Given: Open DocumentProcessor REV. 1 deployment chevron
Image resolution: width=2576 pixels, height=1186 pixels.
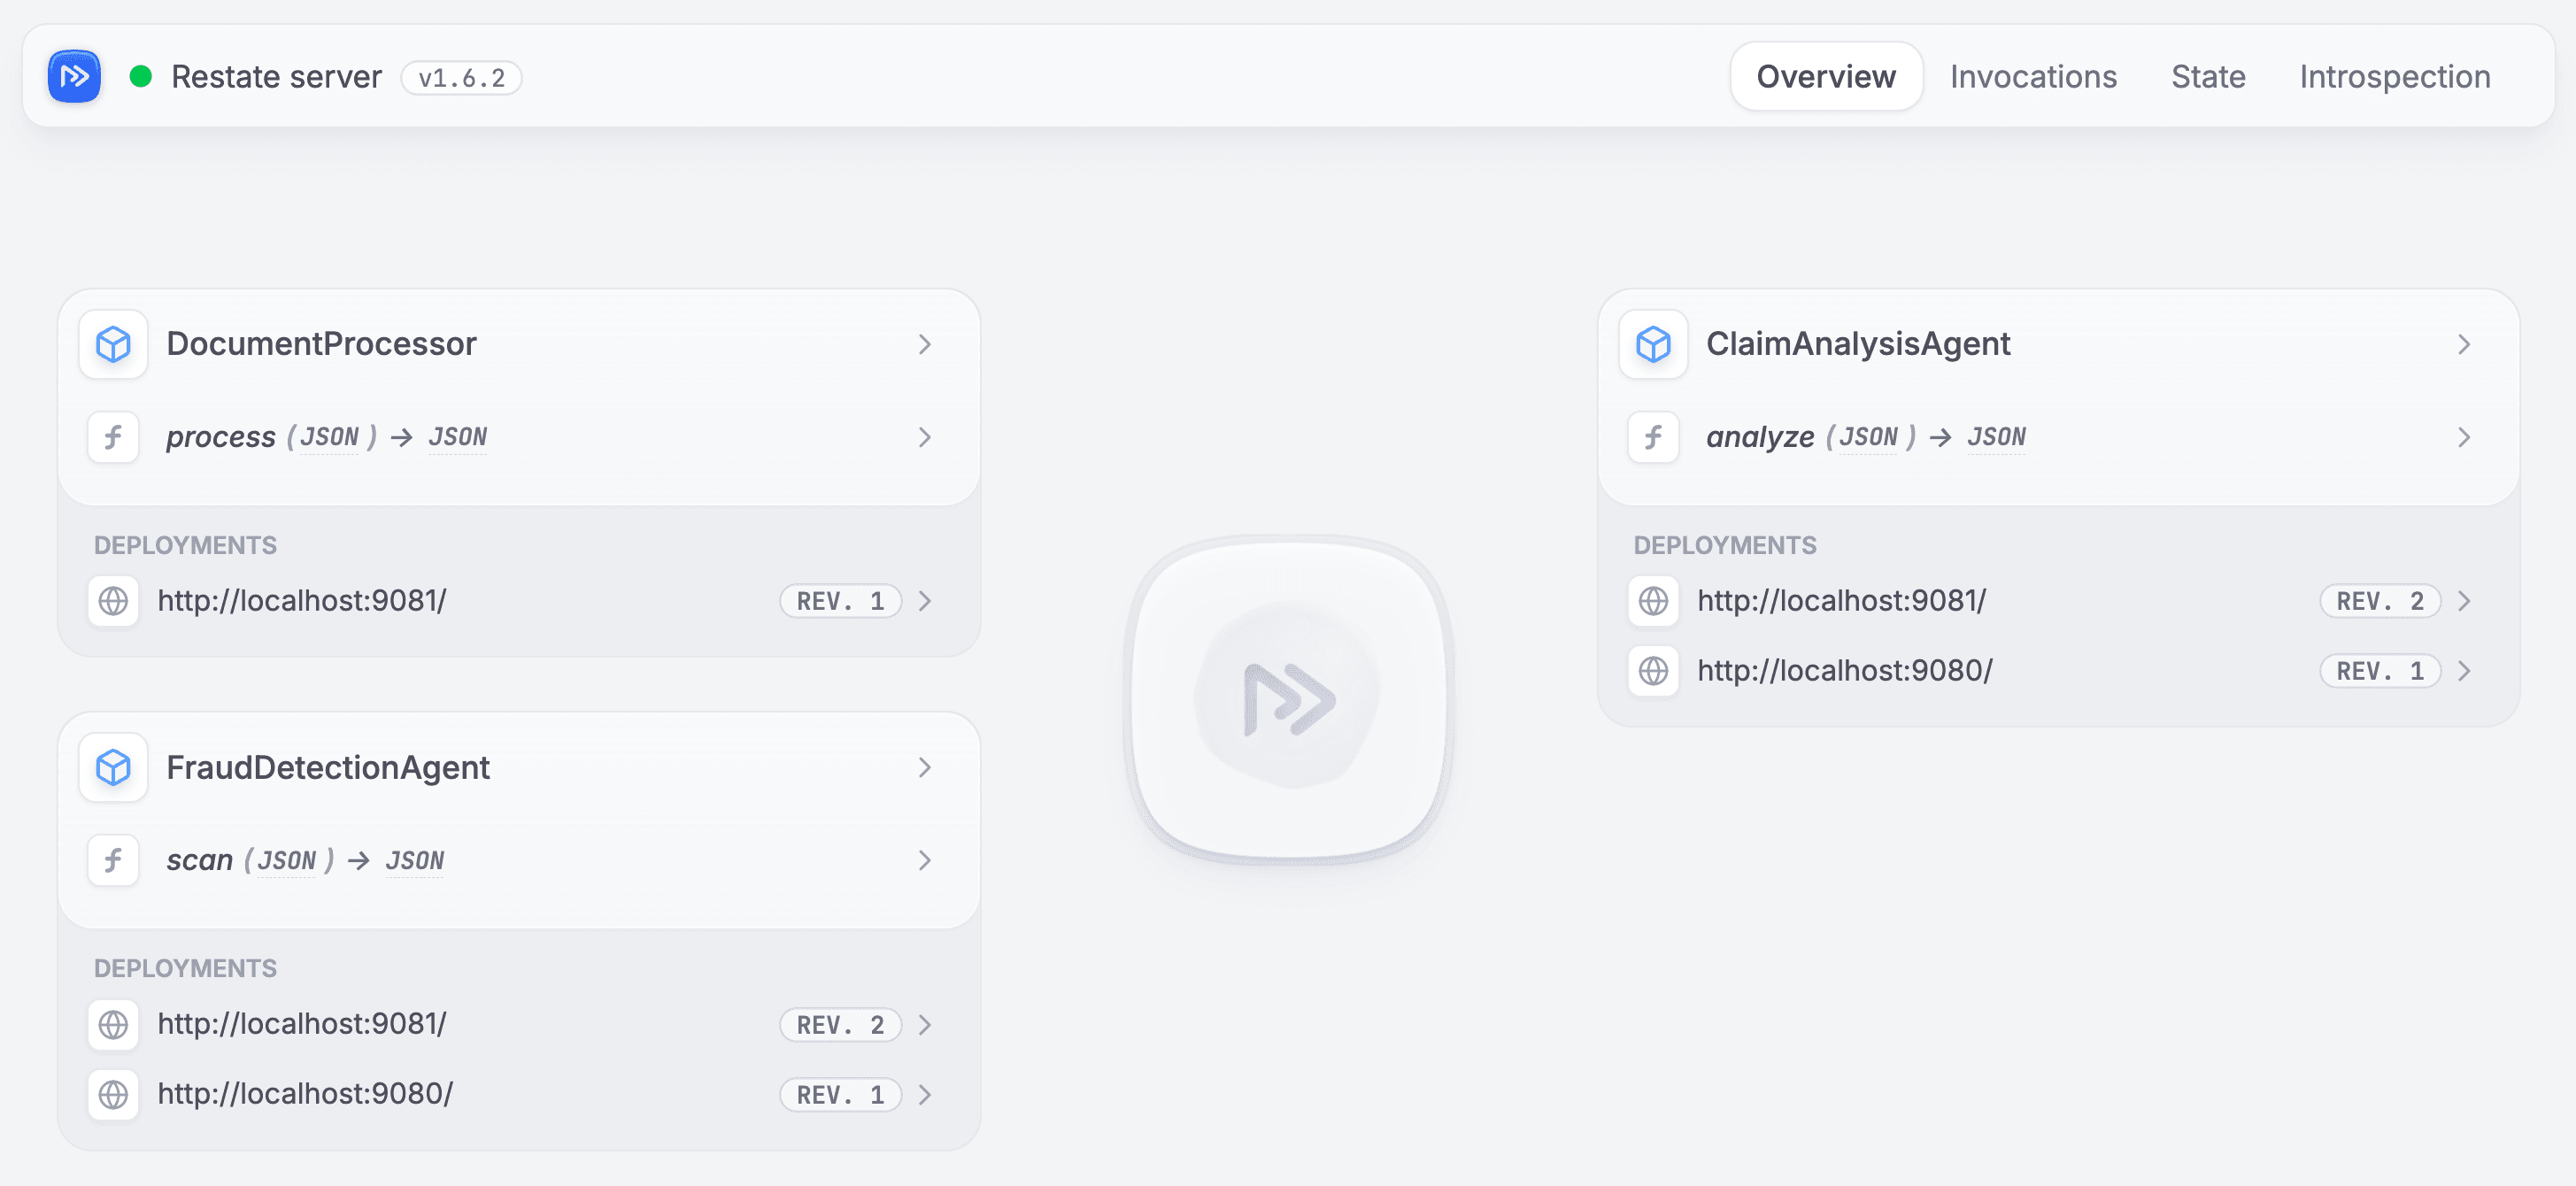Looking at the screenshot, I should (925, 601).
